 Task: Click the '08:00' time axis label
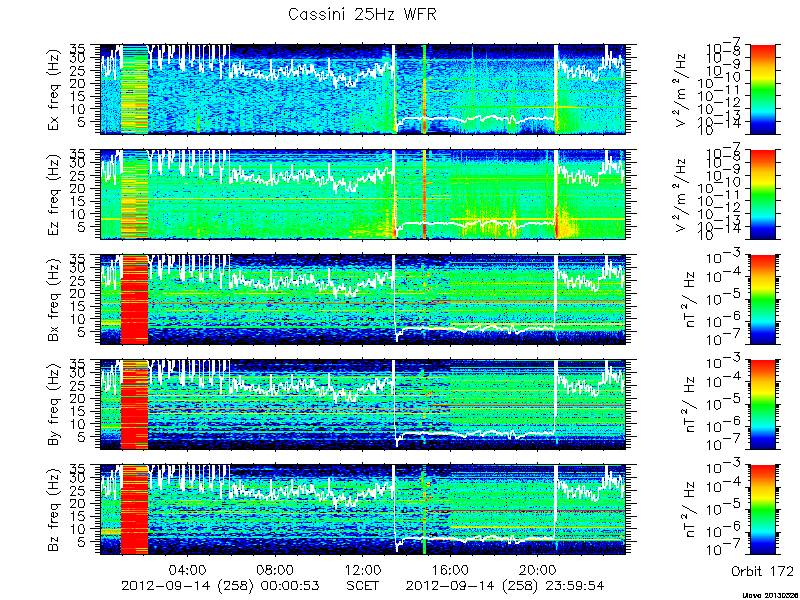276,569
